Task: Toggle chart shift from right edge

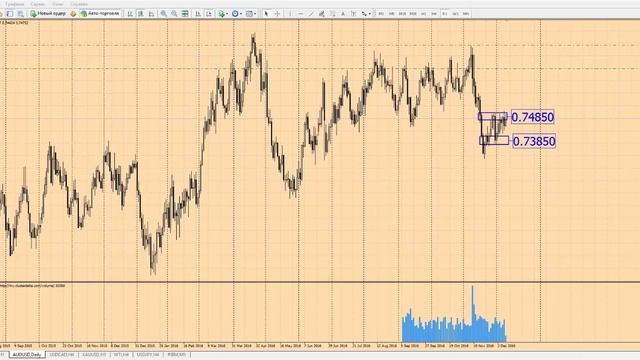Action: [x=209, y=14]
